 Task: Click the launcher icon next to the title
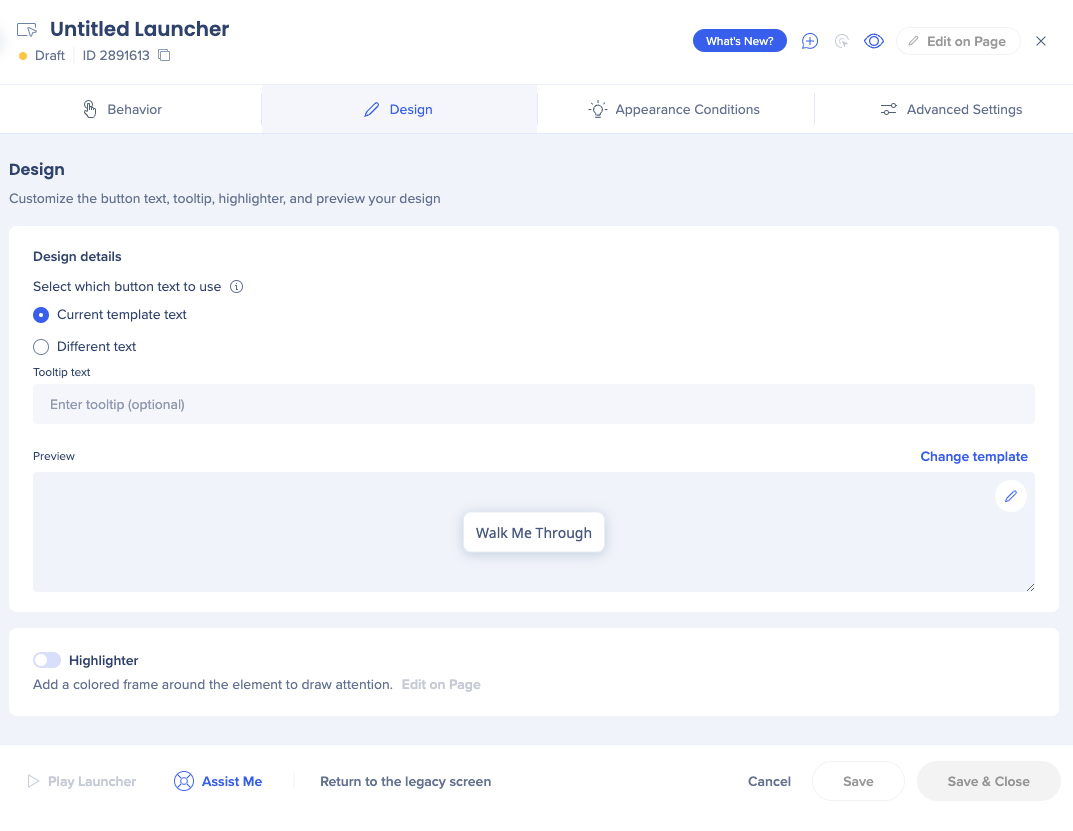pos(27,29)
